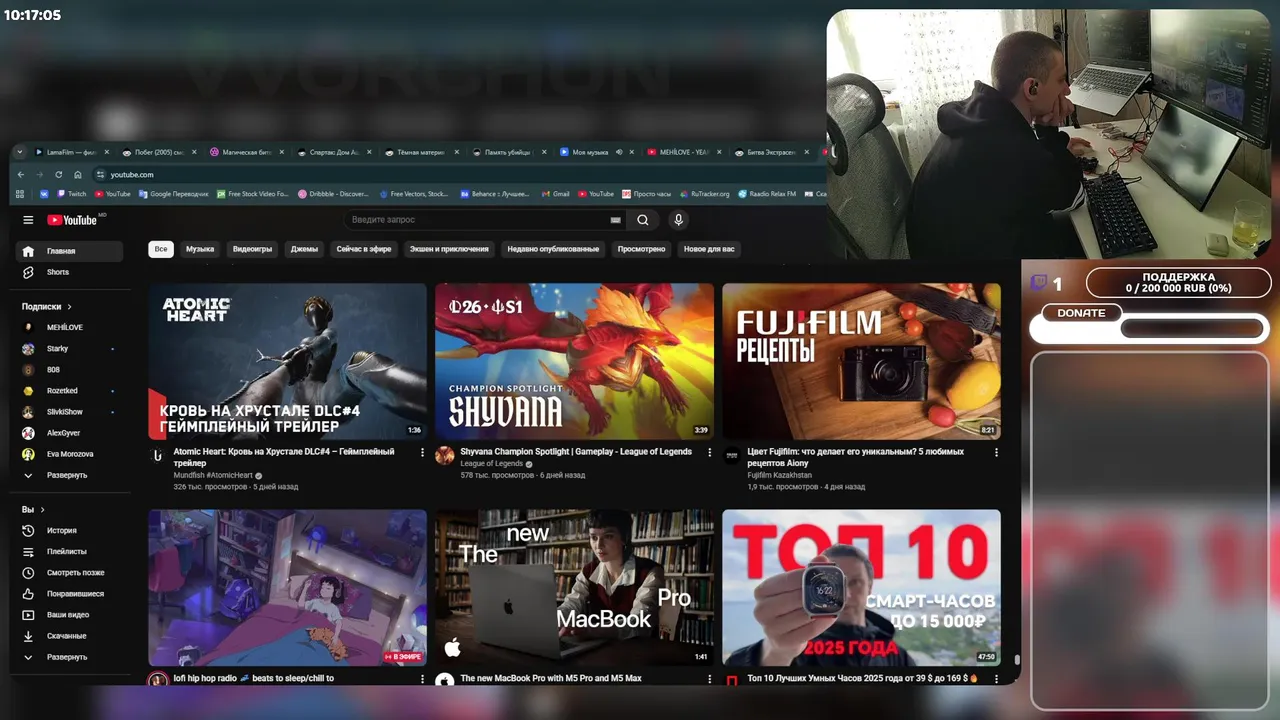The image size is (1280, 720).
Task: Open more options for Fujifilm video
Action: [x=996, y=453]
